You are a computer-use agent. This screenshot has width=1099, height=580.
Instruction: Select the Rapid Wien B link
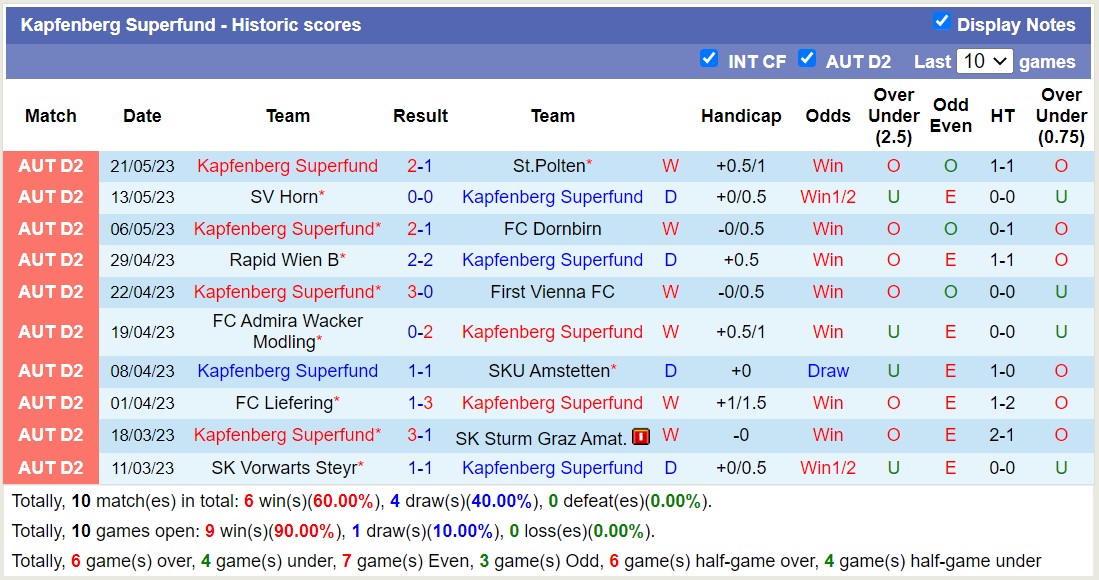pos(287,260)
